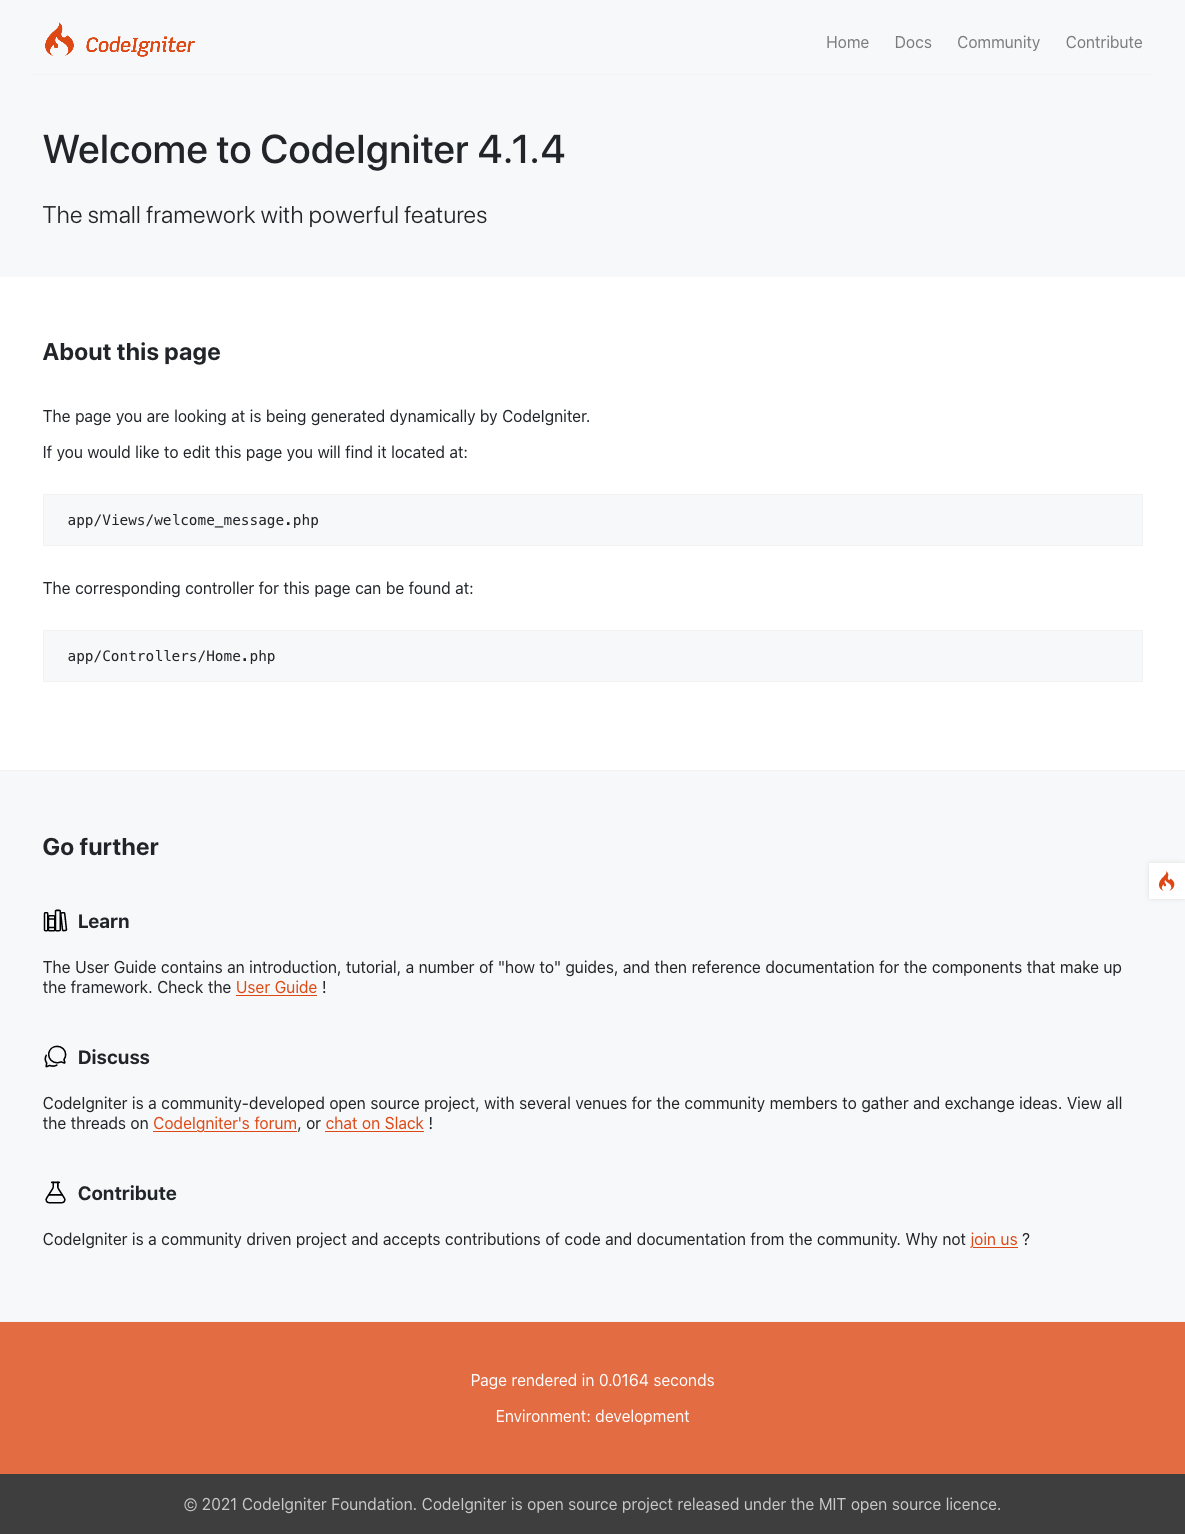Click the Page rendered time text
The height and width of the screenshot is (1534, 1185).
(x=592, y=1380)
